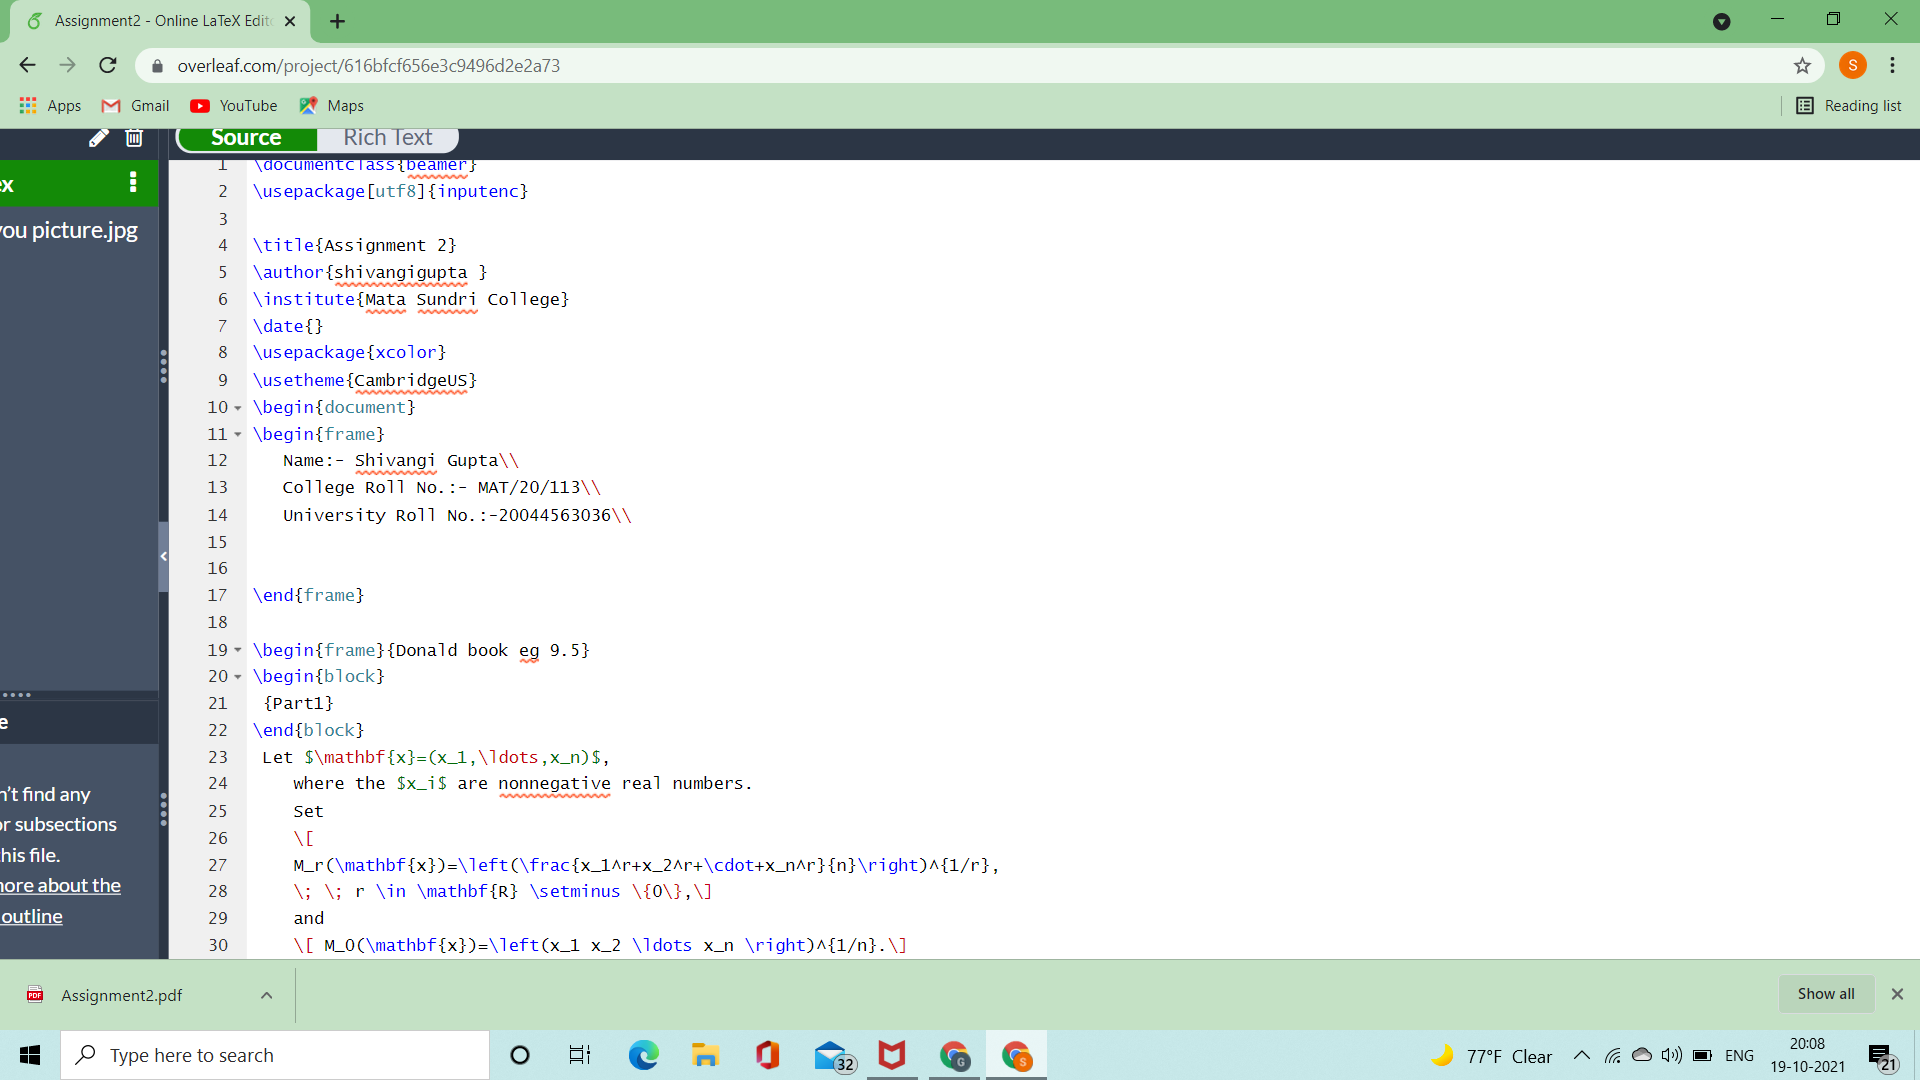Open Apps bookmark shortcut
This screenshot has height=1080, width=1920.
[x=50, y=105]
